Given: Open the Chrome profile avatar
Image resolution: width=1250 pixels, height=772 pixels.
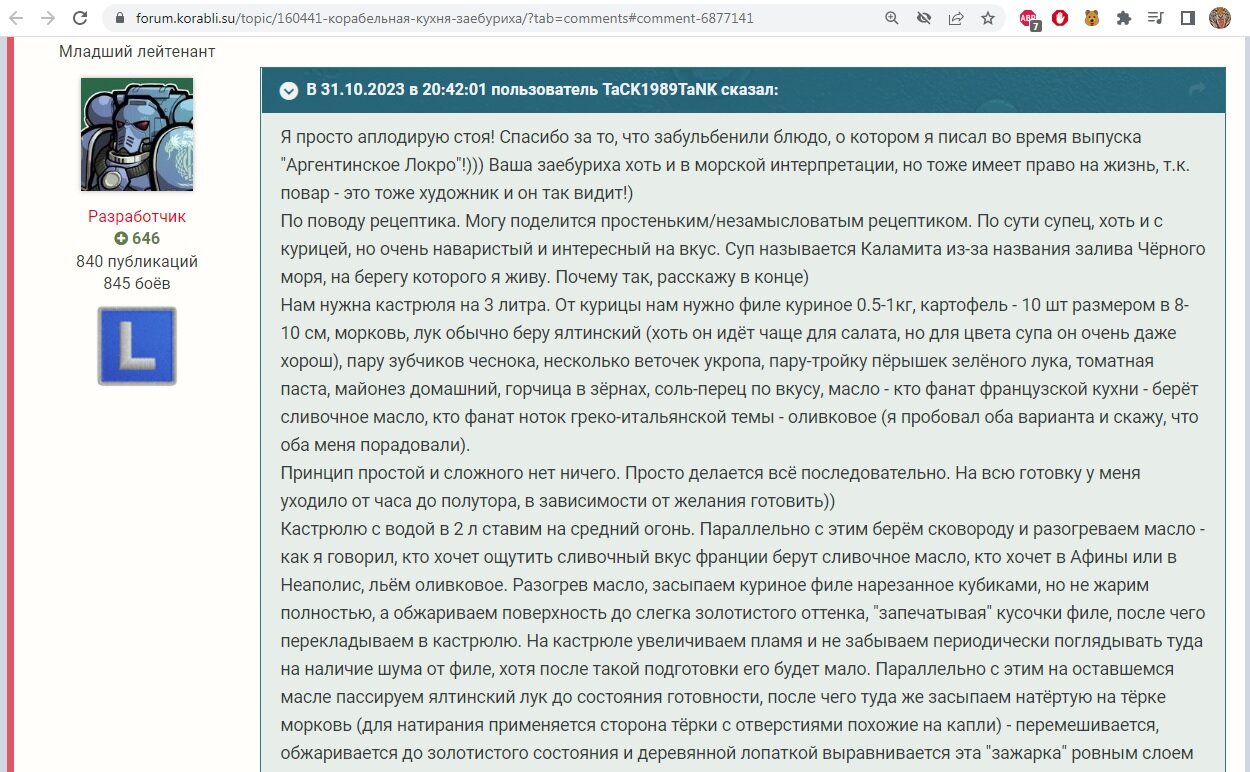Looking at the screenshot, I should tap(1220, 18).
